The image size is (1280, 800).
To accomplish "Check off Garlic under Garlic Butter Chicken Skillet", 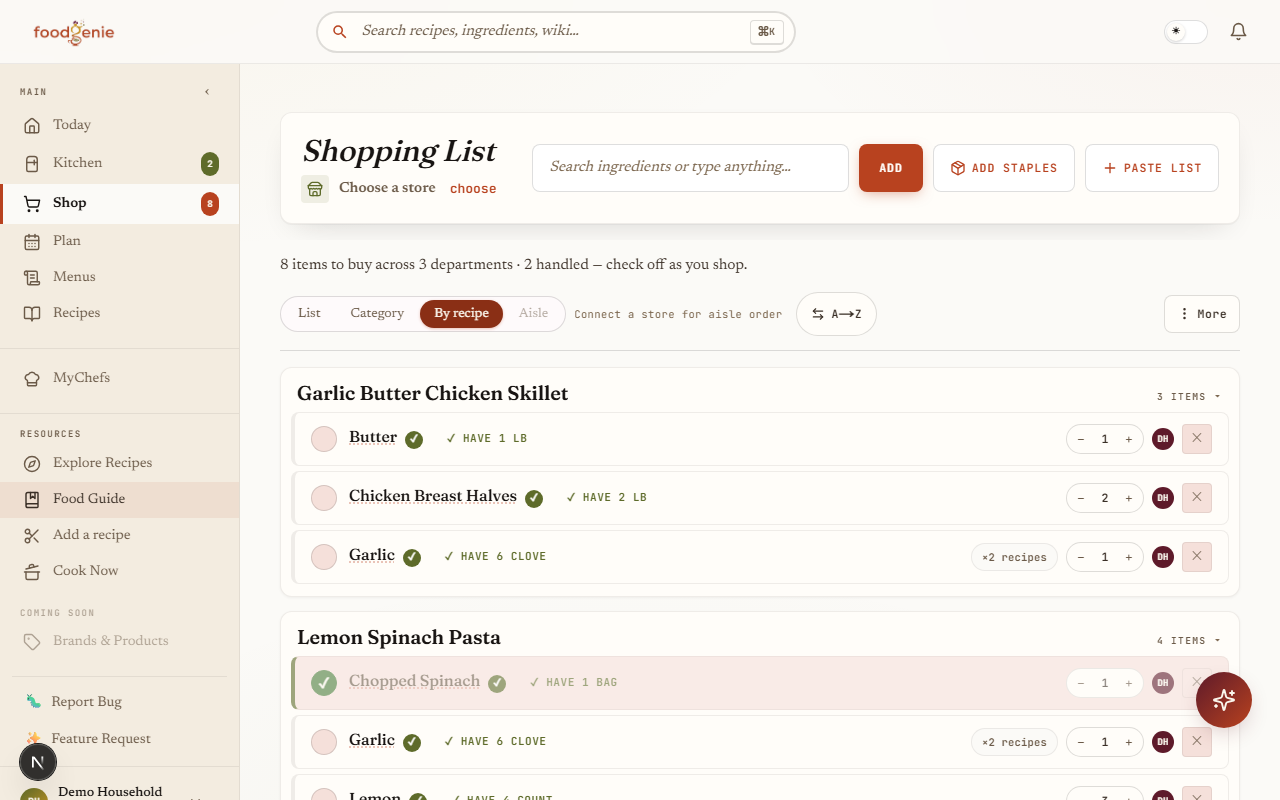I will tap(324, 557).
